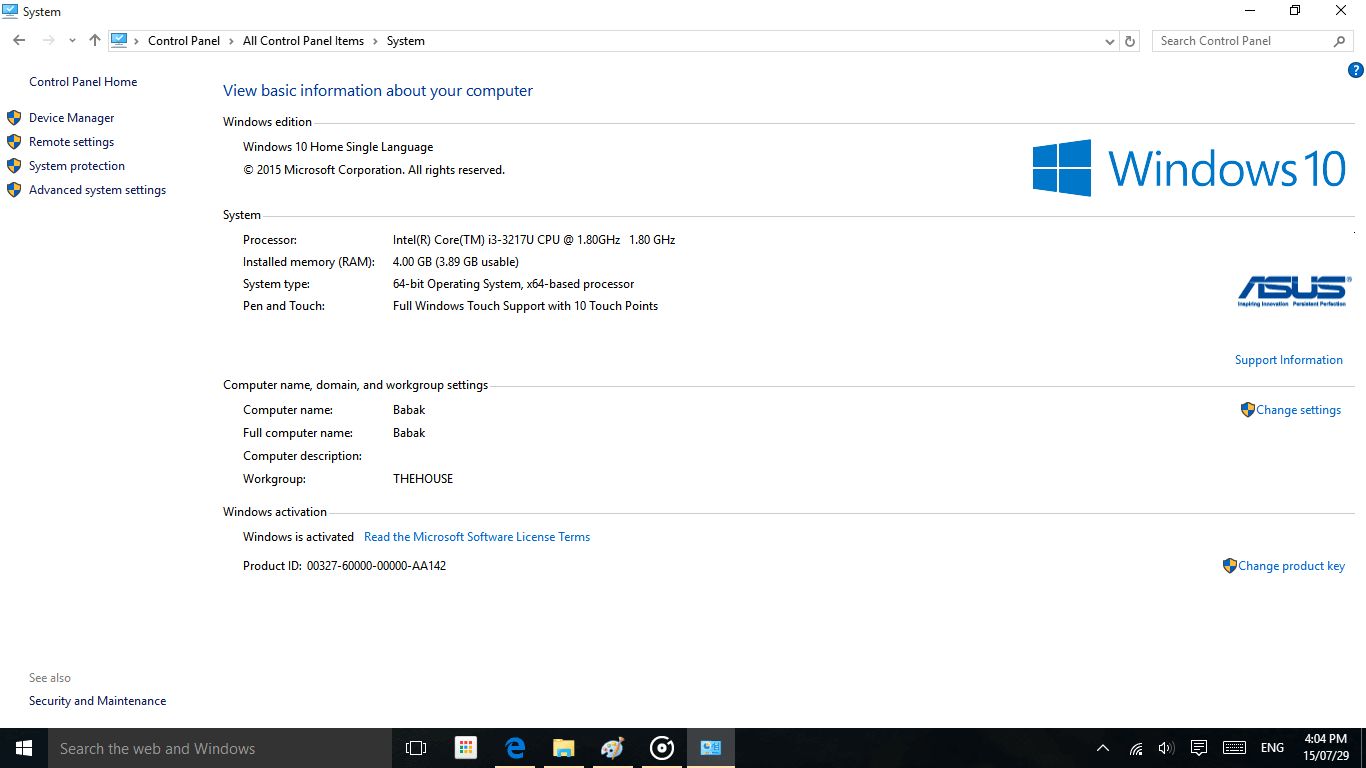Click the Refresh button beside address bar
The height and width of the screenshot is (768, 1366).
click(x=1130, y=41)
